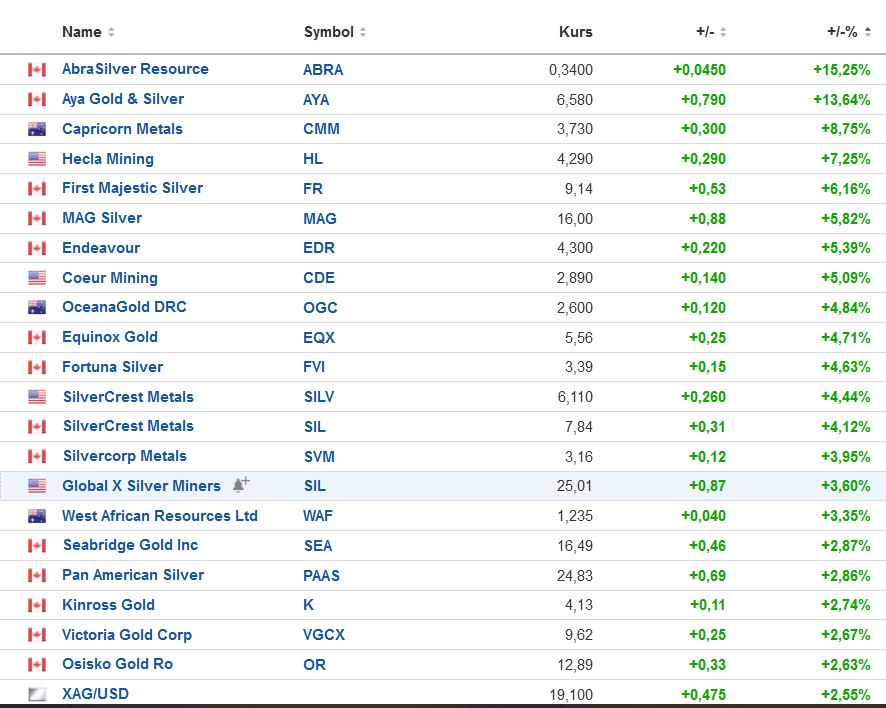Click the VGCX symbol link
Image resolution: width=886 pixels, height=708 pixels.
click(x=323, y=635)
